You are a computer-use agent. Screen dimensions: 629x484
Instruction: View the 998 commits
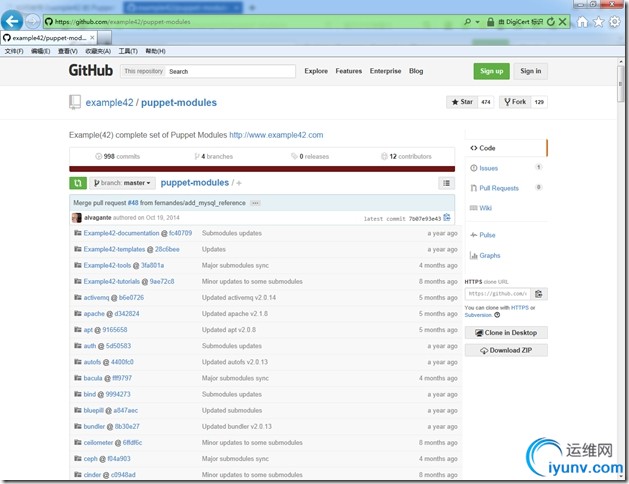point(118,156)
